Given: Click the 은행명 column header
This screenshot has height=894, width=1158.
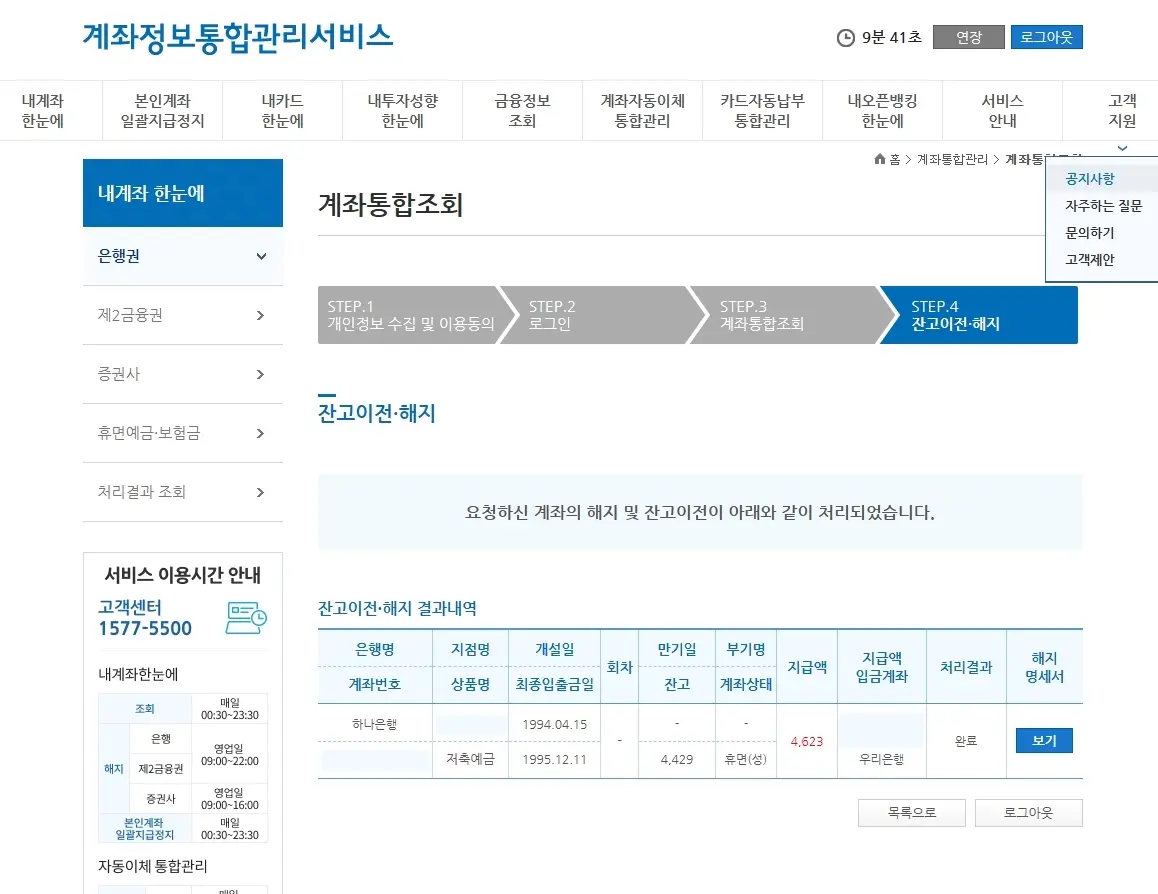Looking at the screenshot, I should 374,650.
